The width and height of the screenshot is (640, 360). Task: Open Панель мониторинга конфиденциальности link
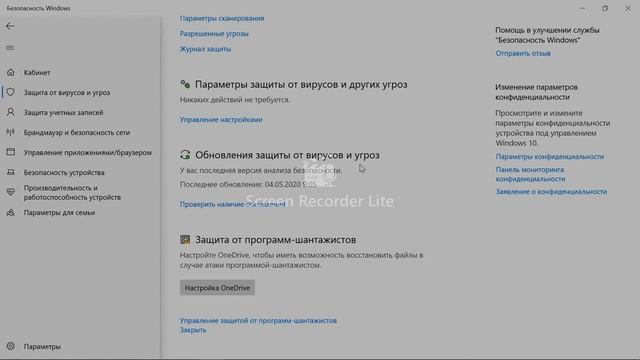pyautogui.click(x=531, y=174)
